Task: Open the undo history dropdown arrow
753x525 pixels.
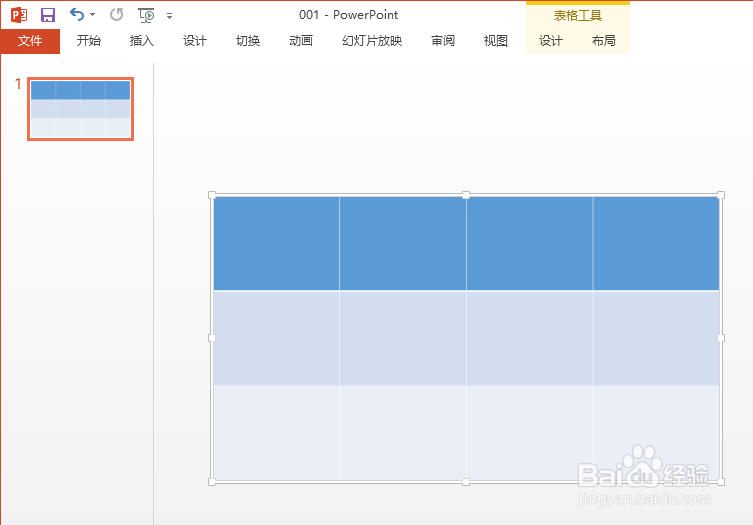Action: tap(93, 15)
